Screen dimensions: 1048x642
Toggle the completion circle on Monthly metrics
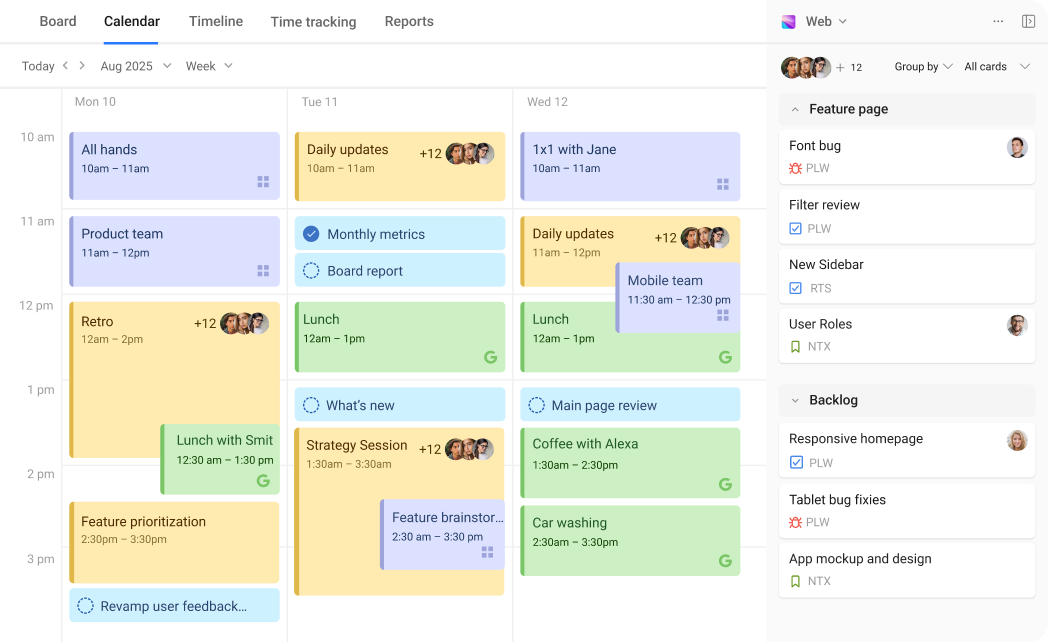(x=311, y=233)
